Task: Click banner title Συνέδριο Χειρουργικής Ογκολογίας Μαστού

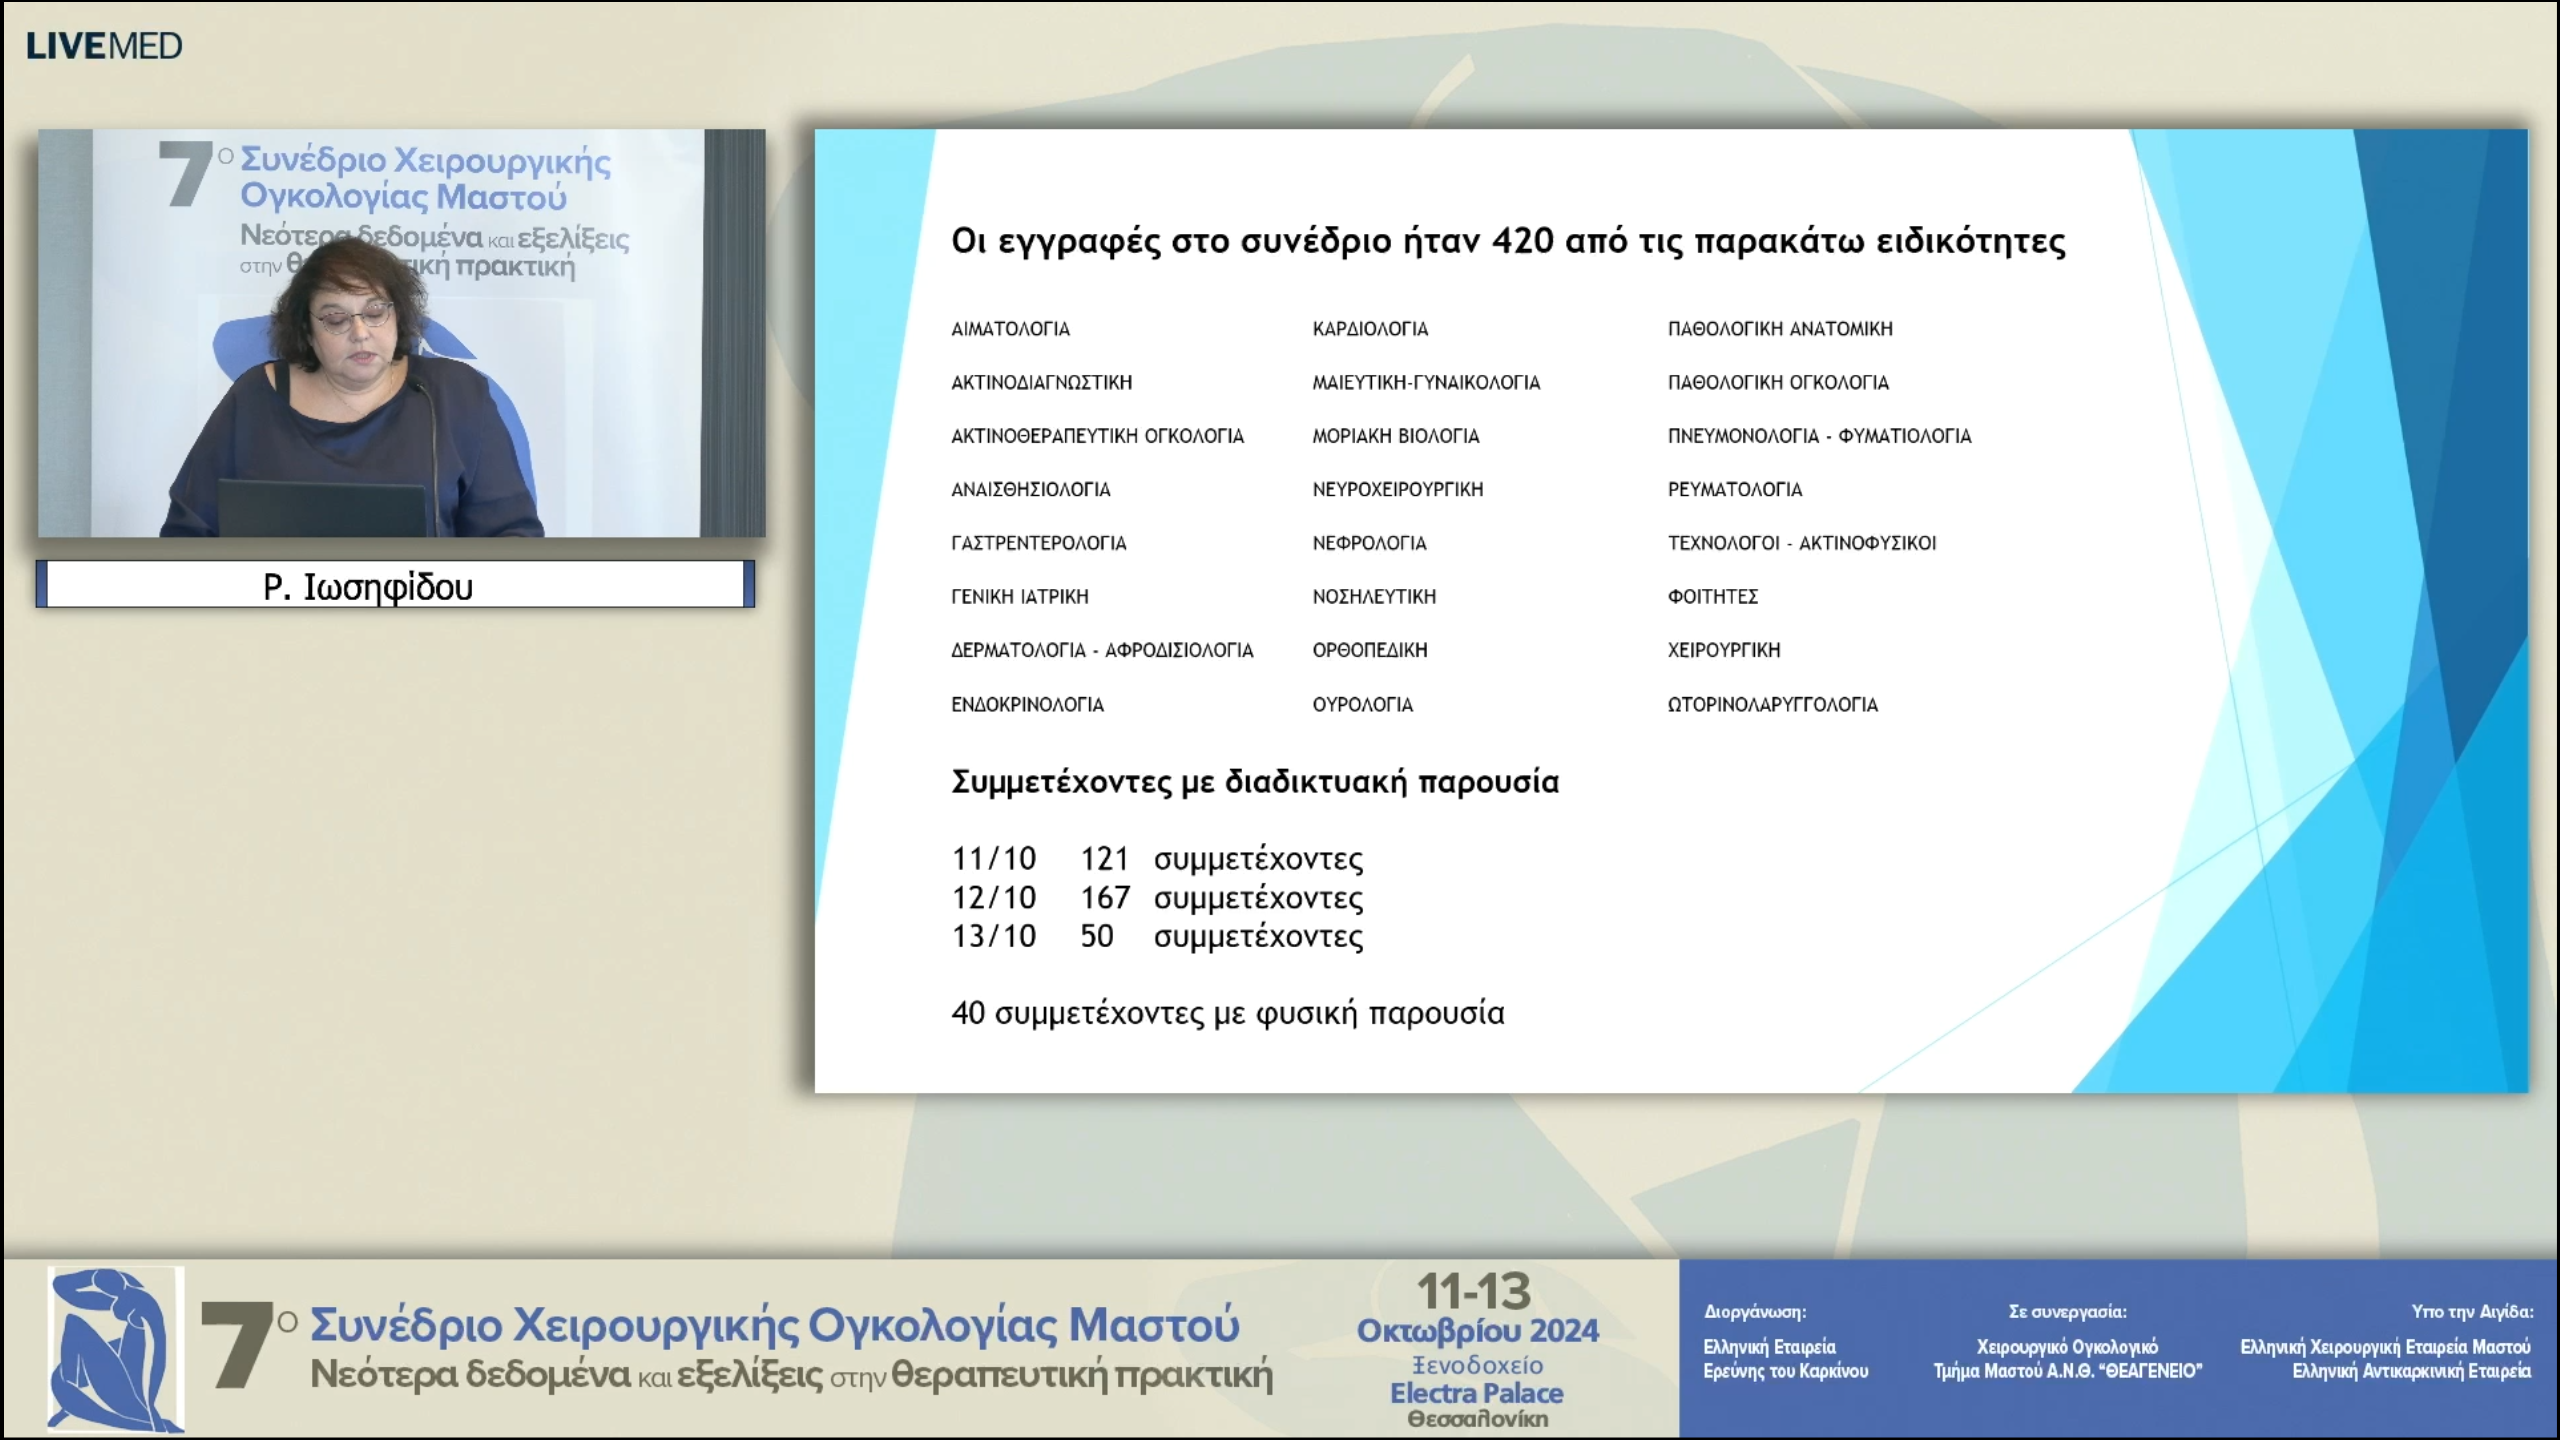Action: [774, 1324]
